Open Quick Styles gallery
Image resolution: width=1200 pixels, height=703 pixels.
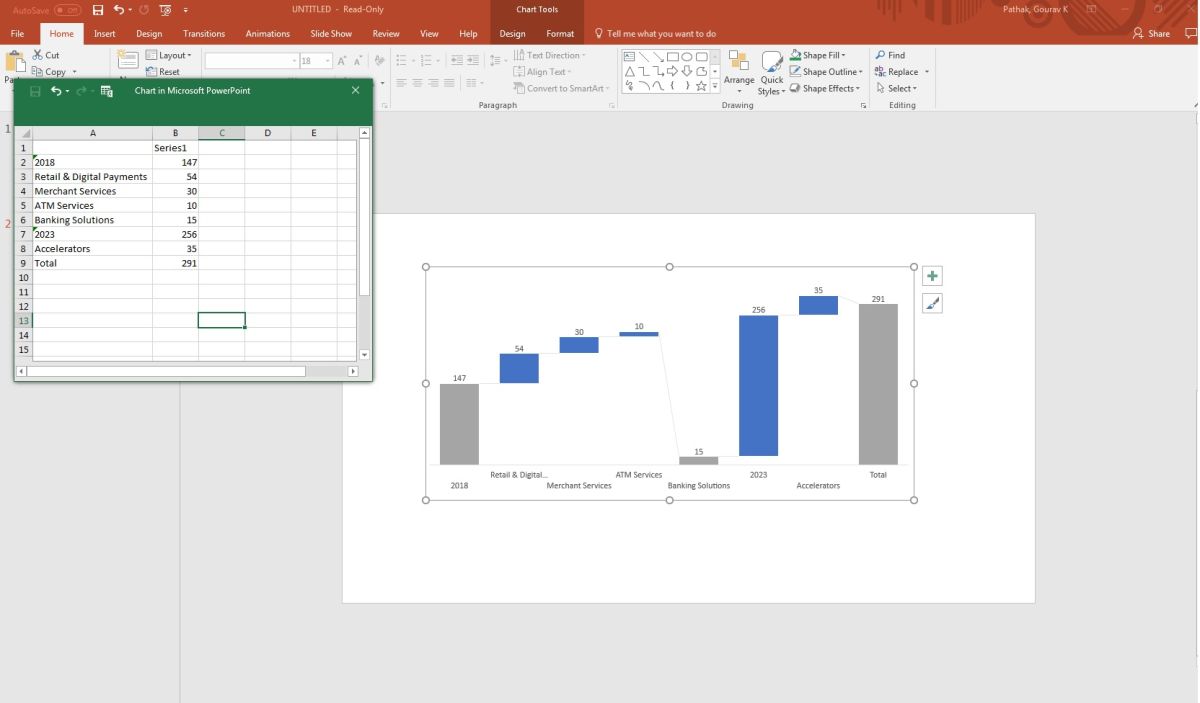(x=771, y=72)
